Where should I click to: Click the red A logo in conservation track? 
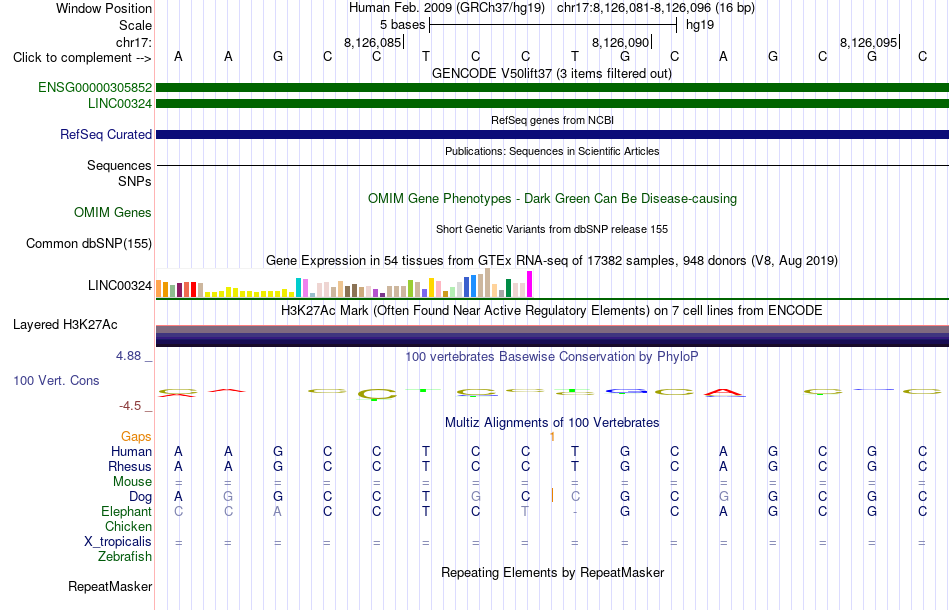tap(724, 393)
